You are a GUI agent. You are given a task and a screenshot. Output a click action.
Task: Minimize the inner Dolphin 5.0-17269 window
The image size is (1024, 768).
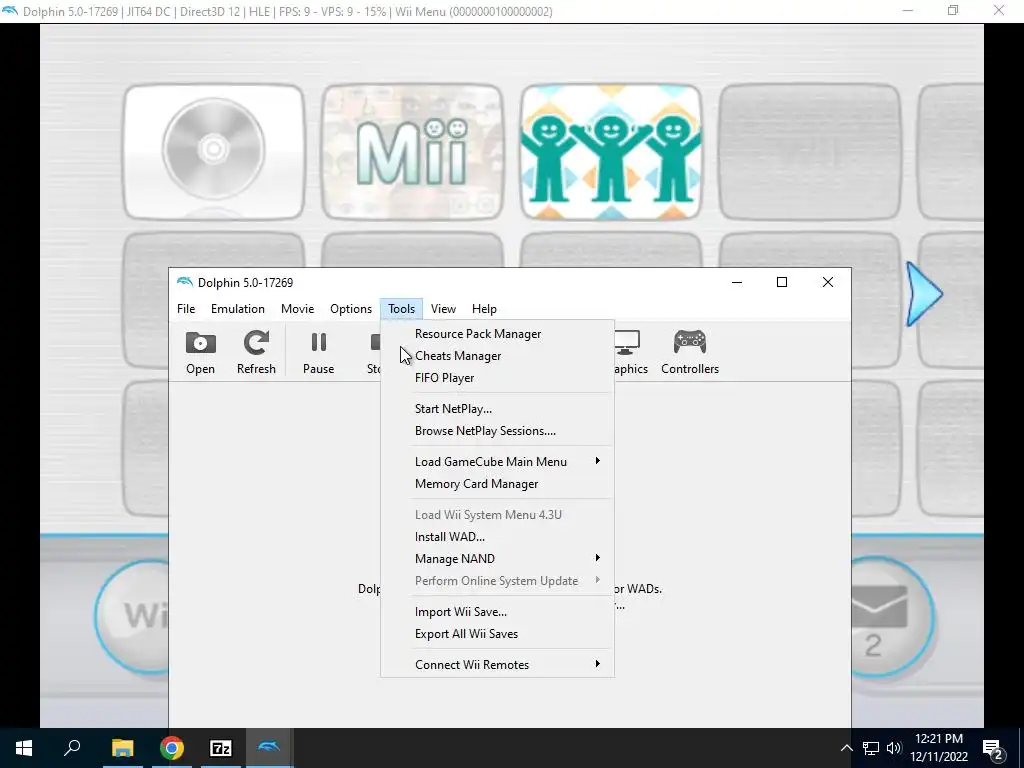[737, 282]
